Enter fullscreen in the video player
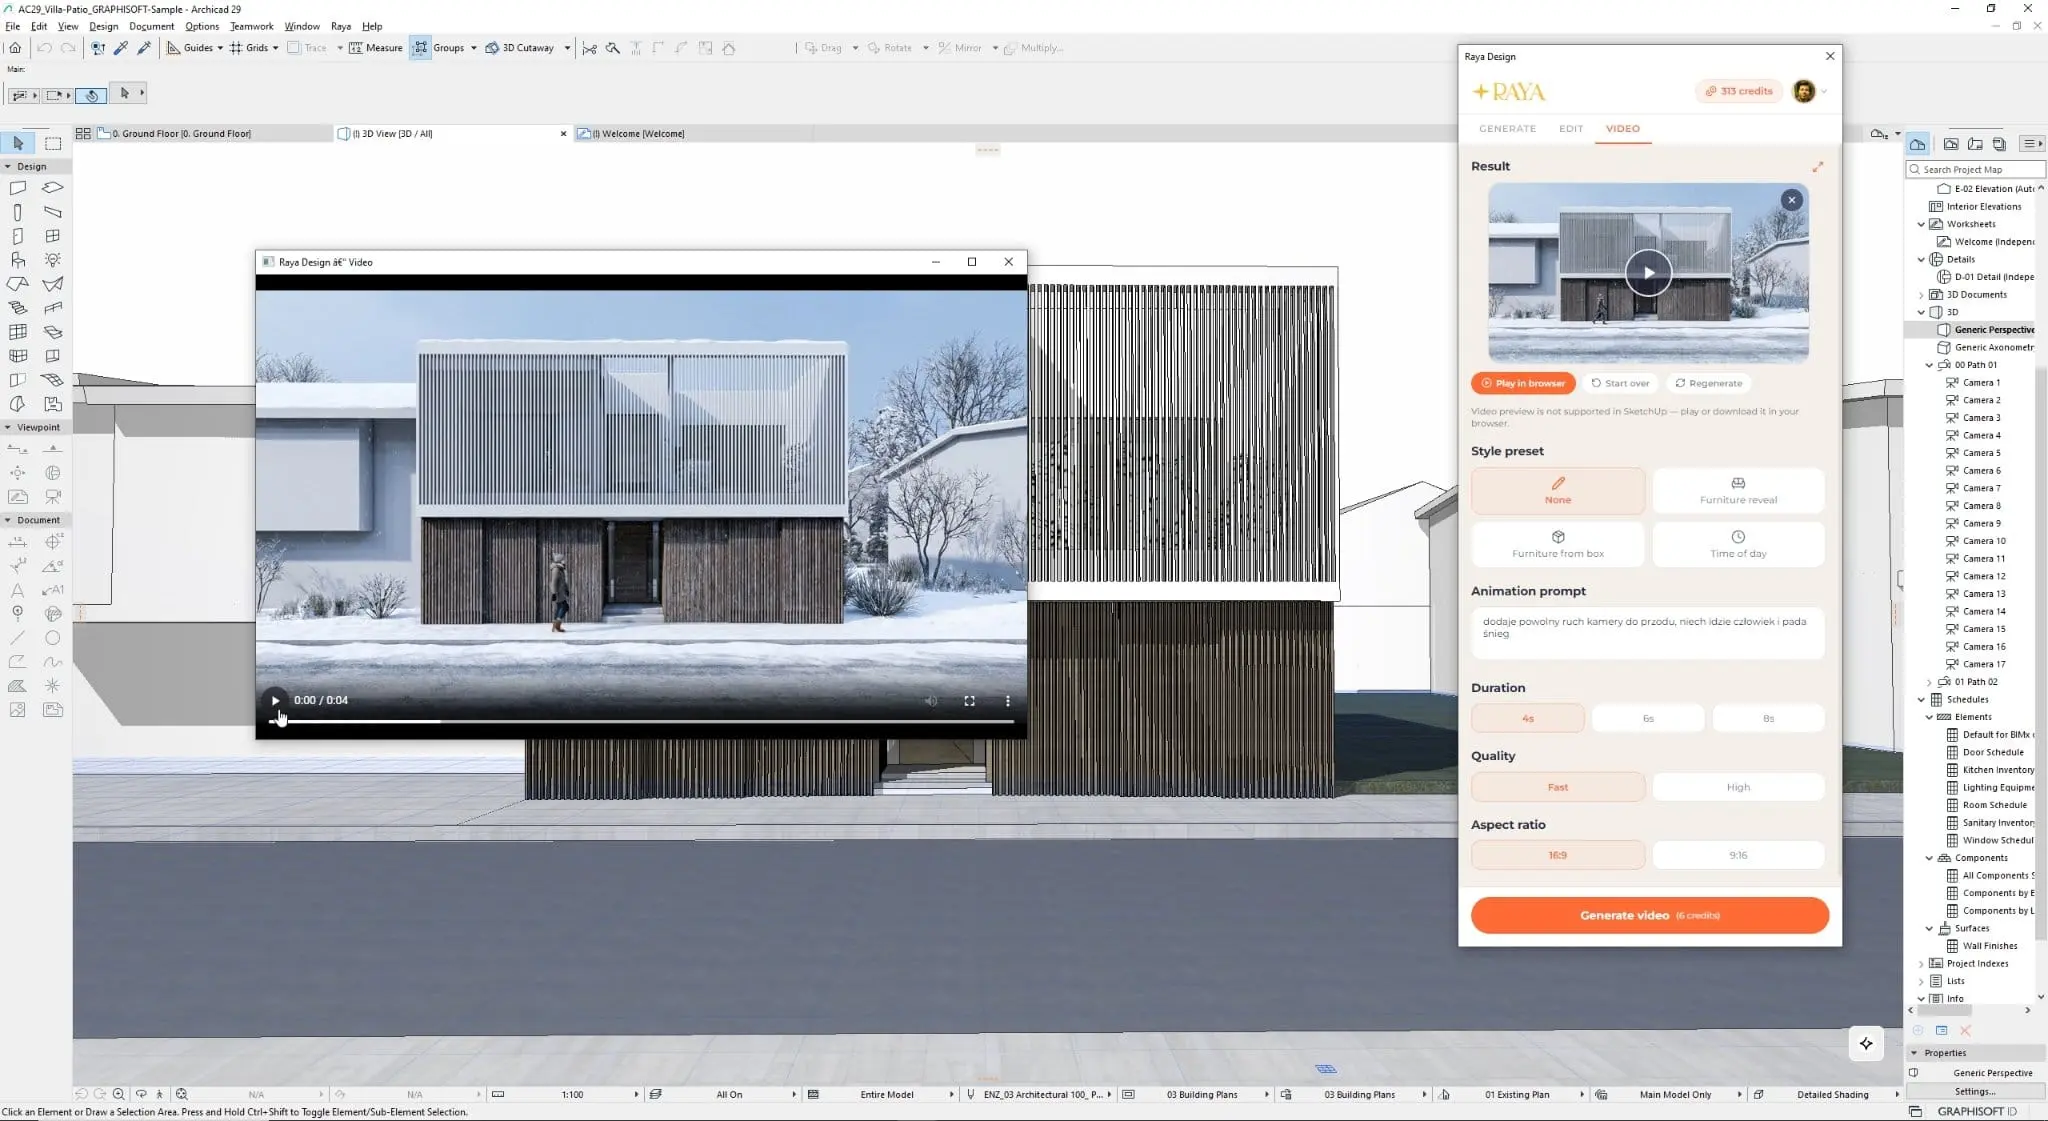The width and height of the screenshot is (2048, 1121). [969, 700]
